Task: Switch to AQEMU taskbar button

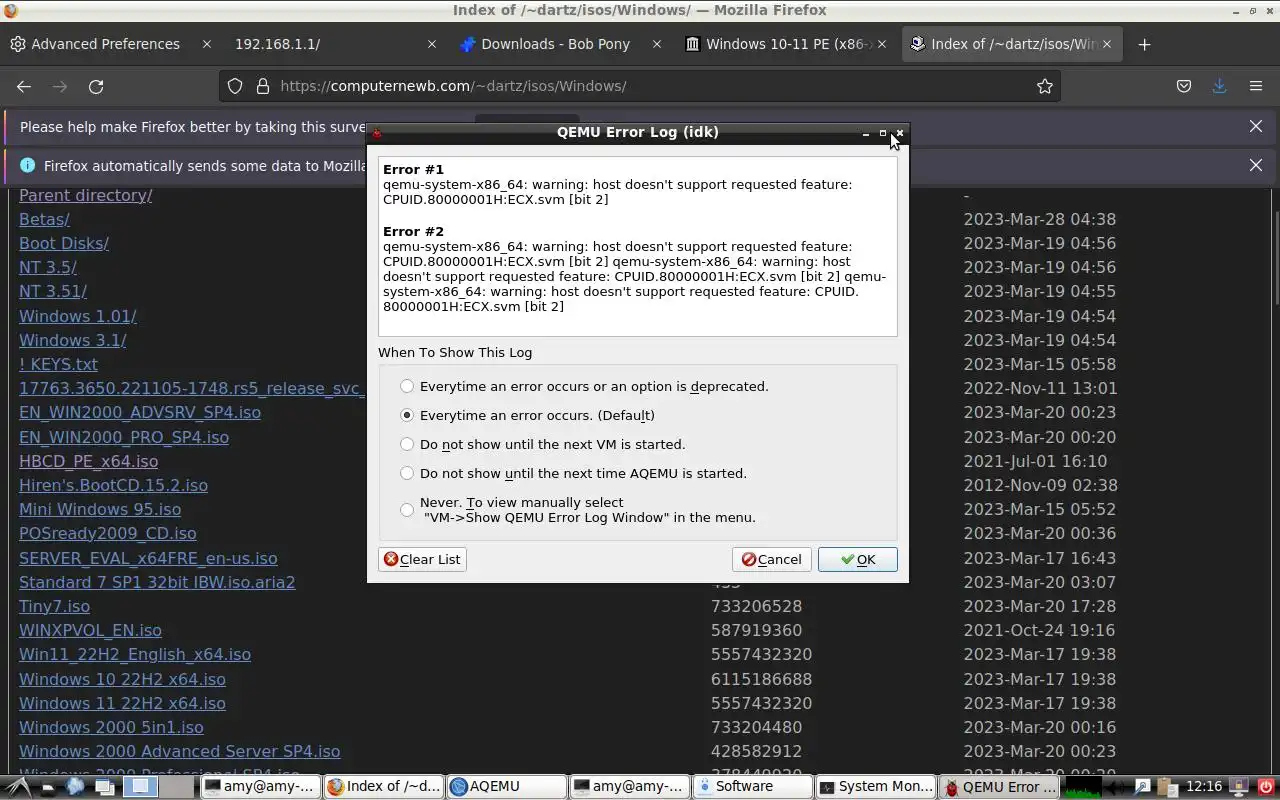Action: click(506, 786)
